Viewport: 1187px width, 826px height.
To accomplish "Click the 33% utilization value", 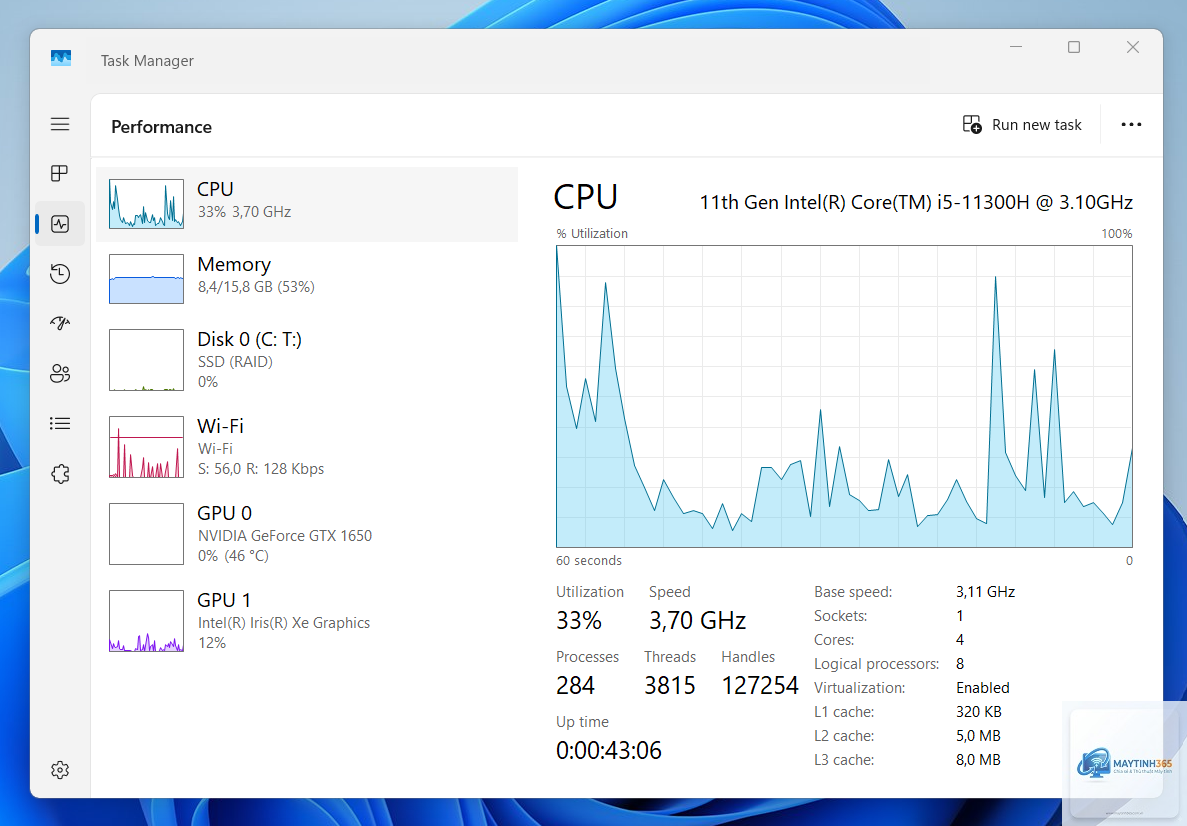I will pyautogui.click(x=579, y=621).
